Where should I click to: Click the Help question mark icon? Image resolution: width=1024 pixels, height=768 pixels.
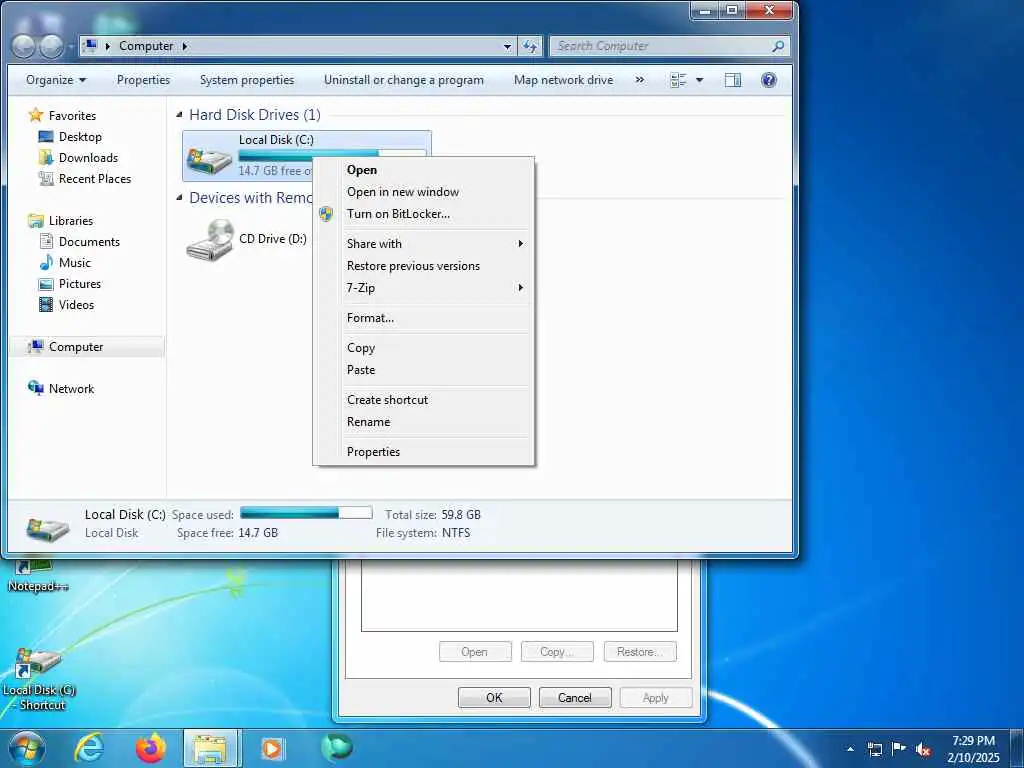click(769, 80)
